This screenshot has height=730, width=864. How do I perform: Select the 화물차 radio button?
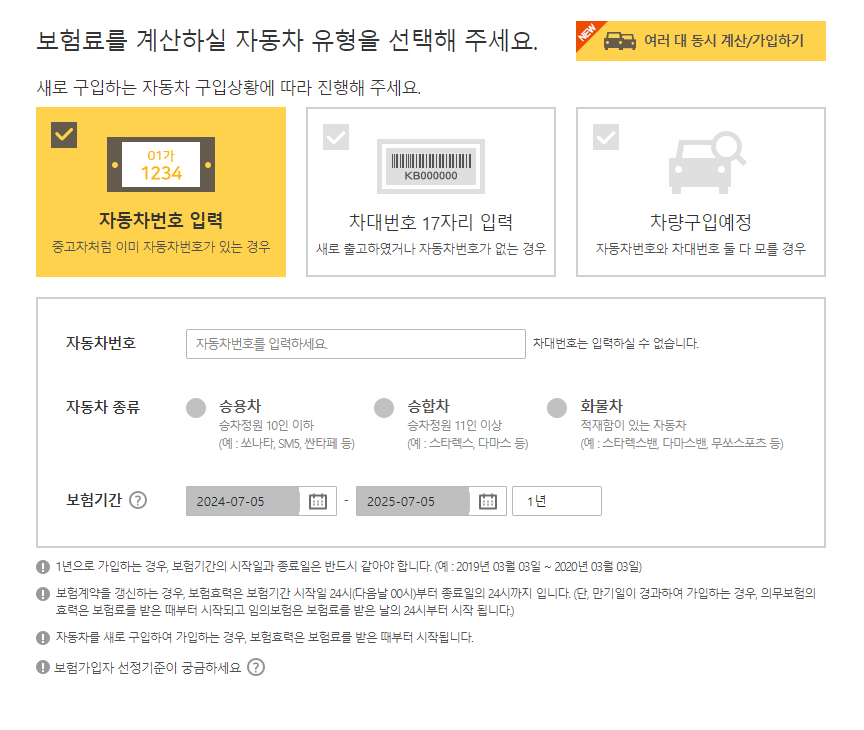pos(556,407)
